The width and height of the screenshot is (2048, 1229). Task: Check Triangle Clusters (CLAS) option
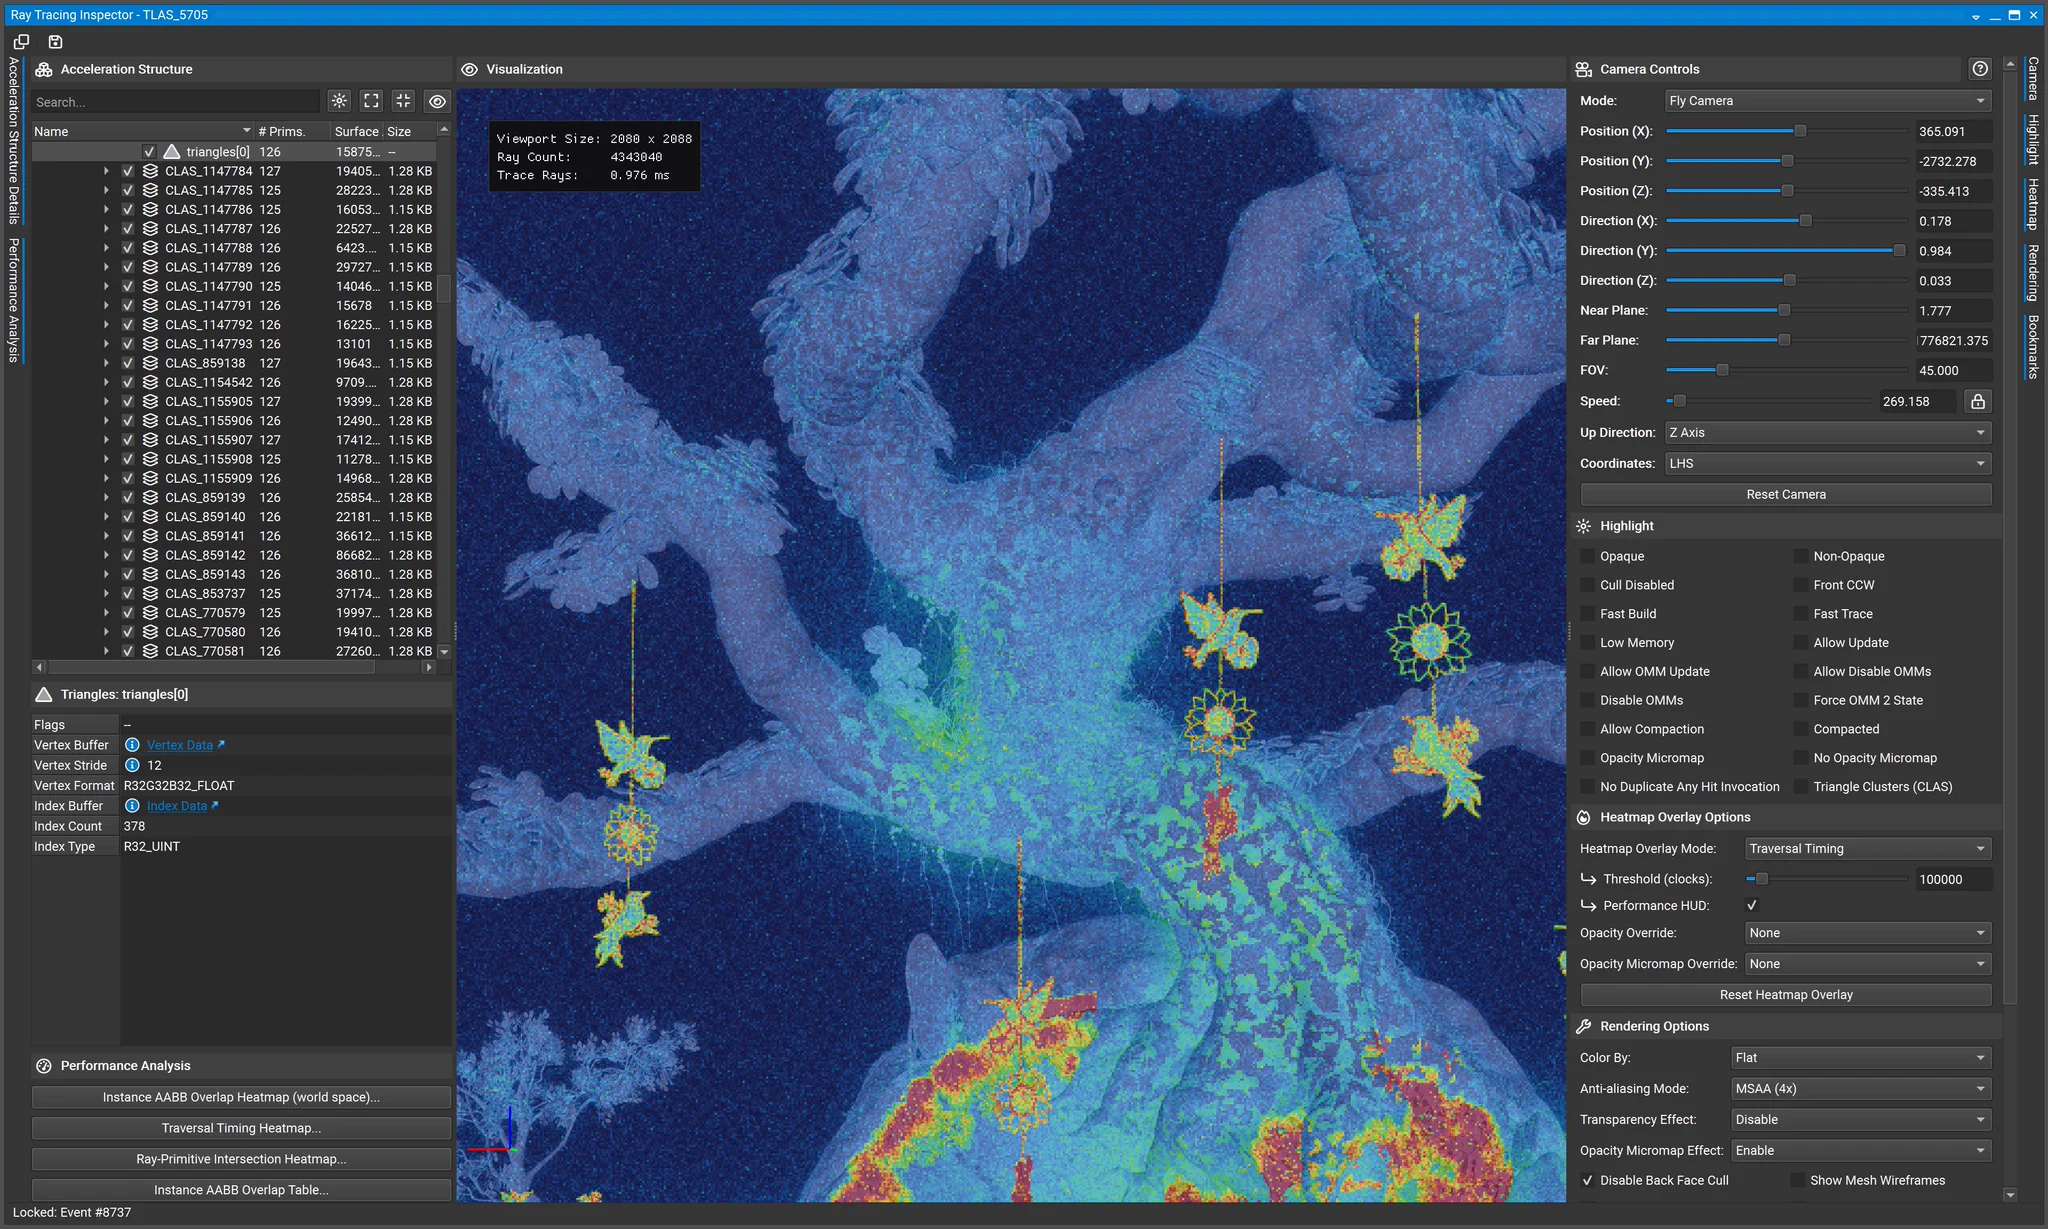[1800, 787]
